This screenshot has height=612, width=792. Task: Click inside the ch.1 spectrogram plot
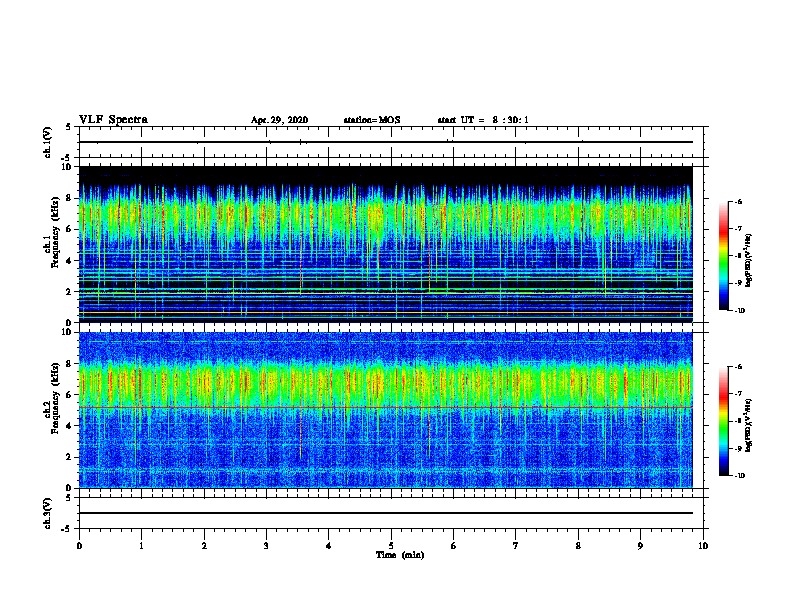(385, 244)
